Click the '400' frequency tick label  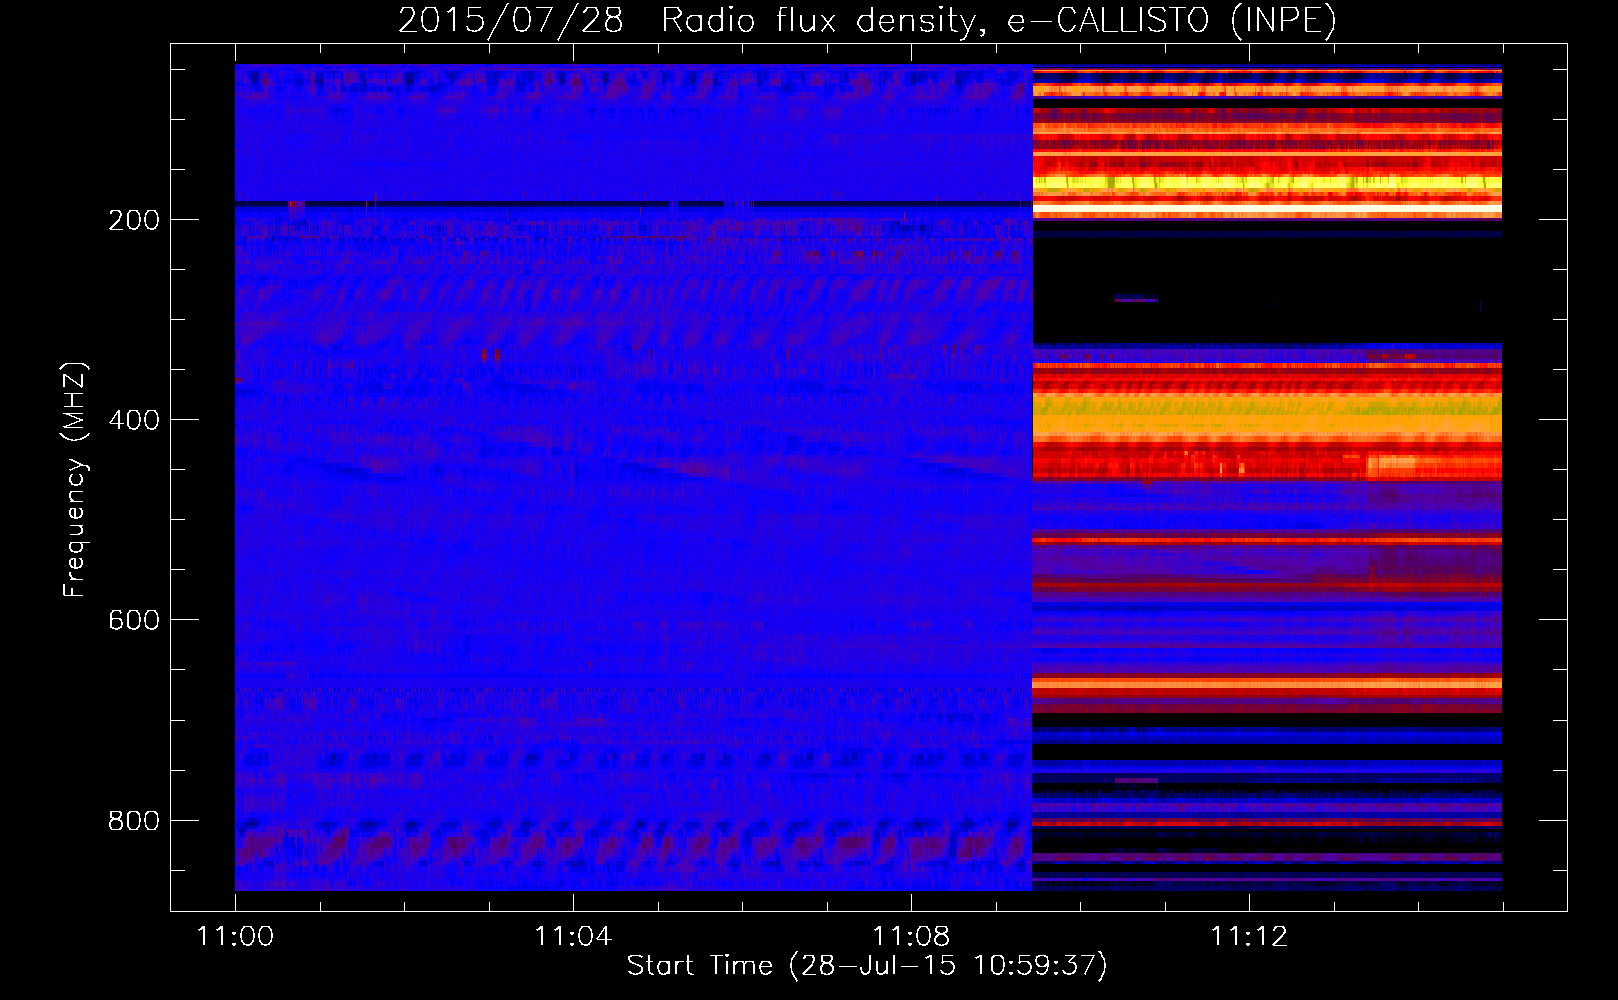pyautogui.click(x=134, y=420)
